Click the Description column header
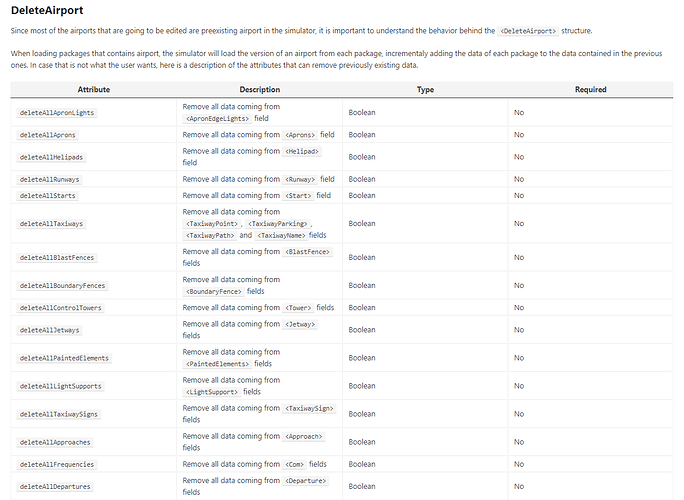This screenshot has height=500, width=684. pos(260,89)
